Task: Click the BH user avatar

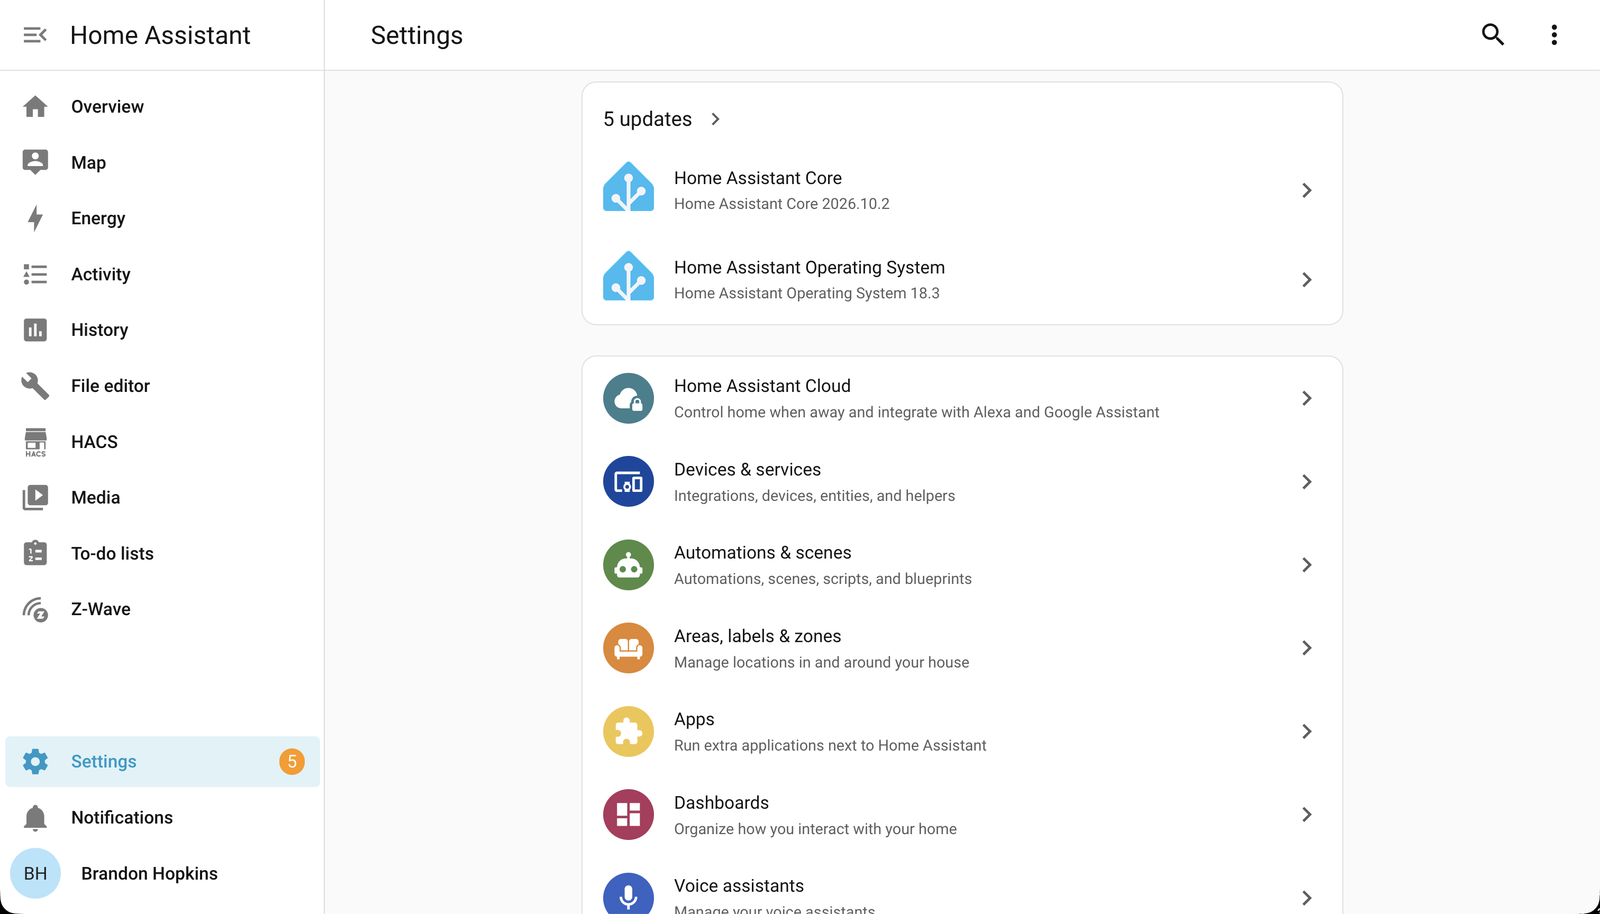Action: (35, 873)
